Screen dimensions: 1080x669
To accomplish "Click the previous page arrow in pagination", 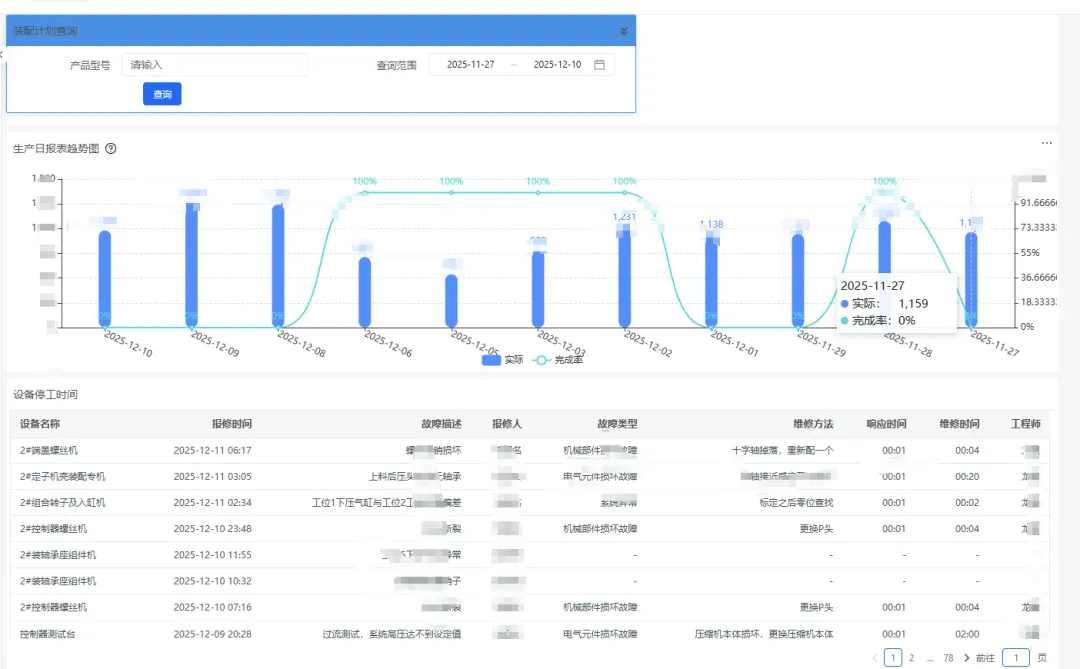I will click(x=875, y=657).
